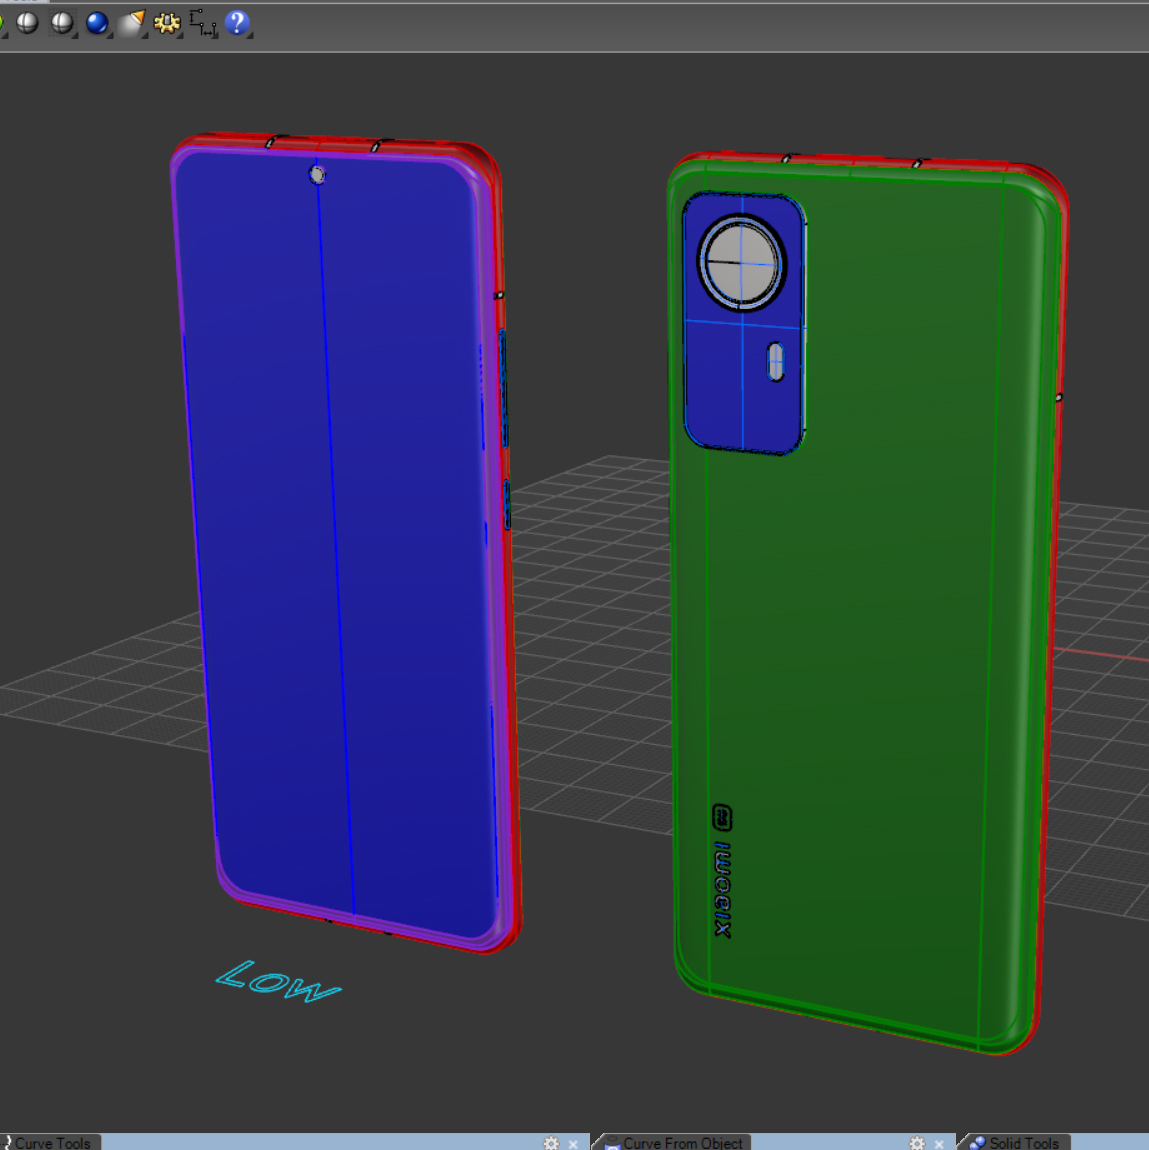Select the Dimension tool icon
1149x1150 pixels.
(202, 22)
